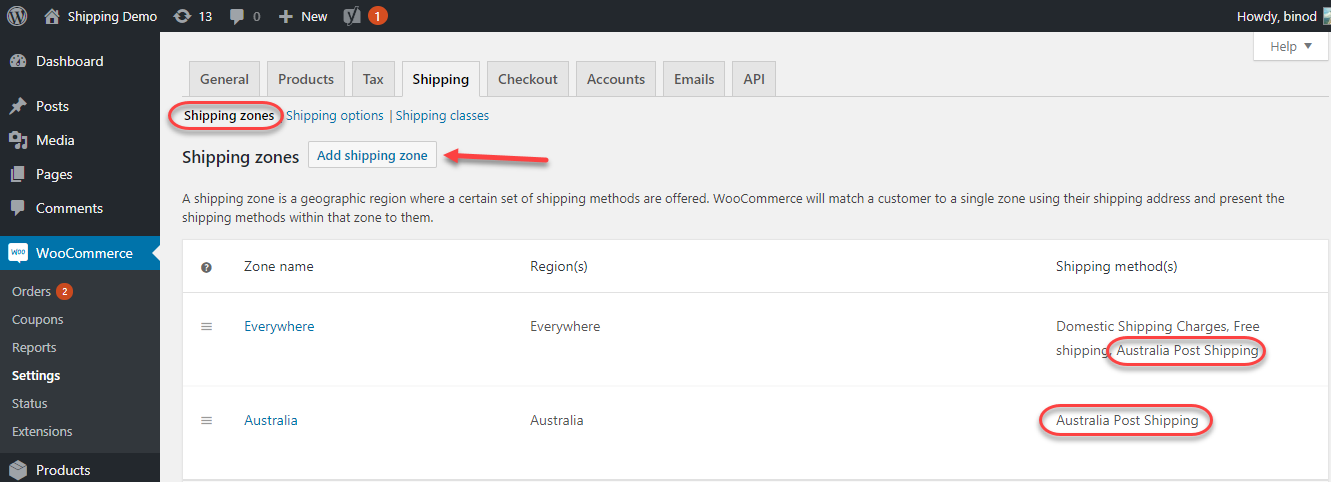This screenshot has width=1331, height=482.
Task: Select the Shipping tab
Action: click(441, 79)
